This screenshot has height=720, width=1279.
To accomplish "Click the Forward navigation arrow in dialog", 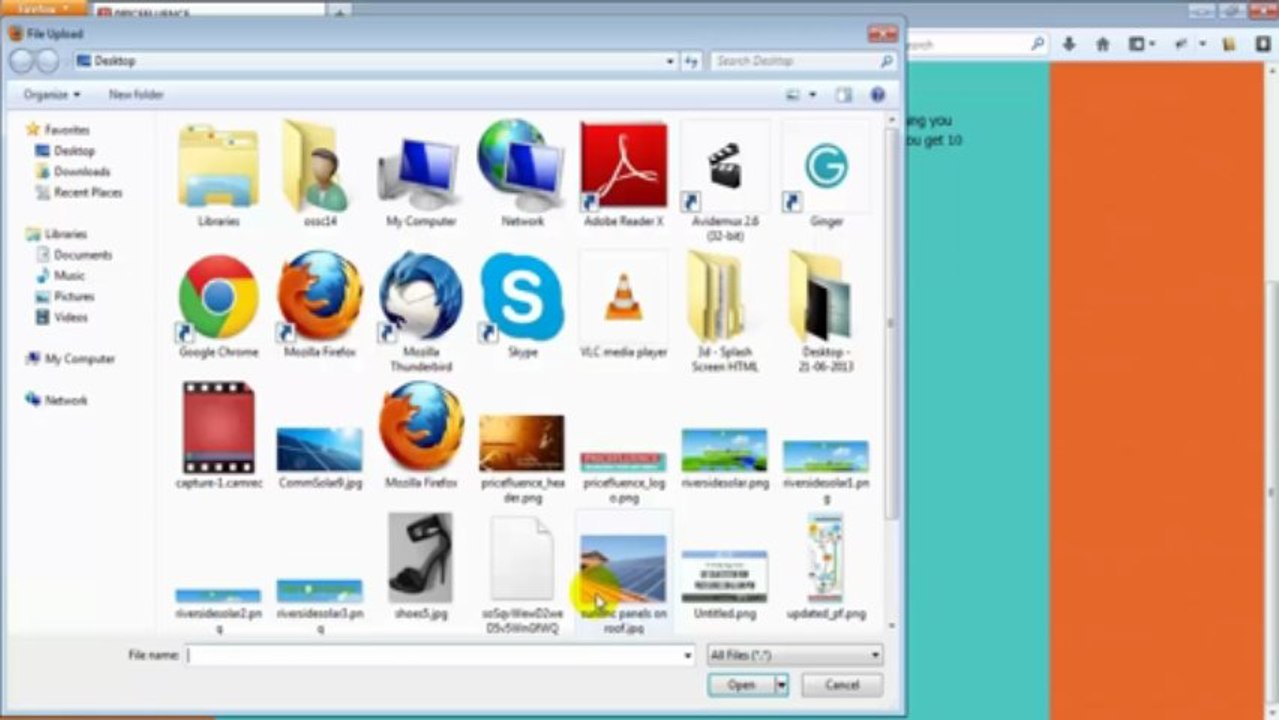I will coord(47,61).
